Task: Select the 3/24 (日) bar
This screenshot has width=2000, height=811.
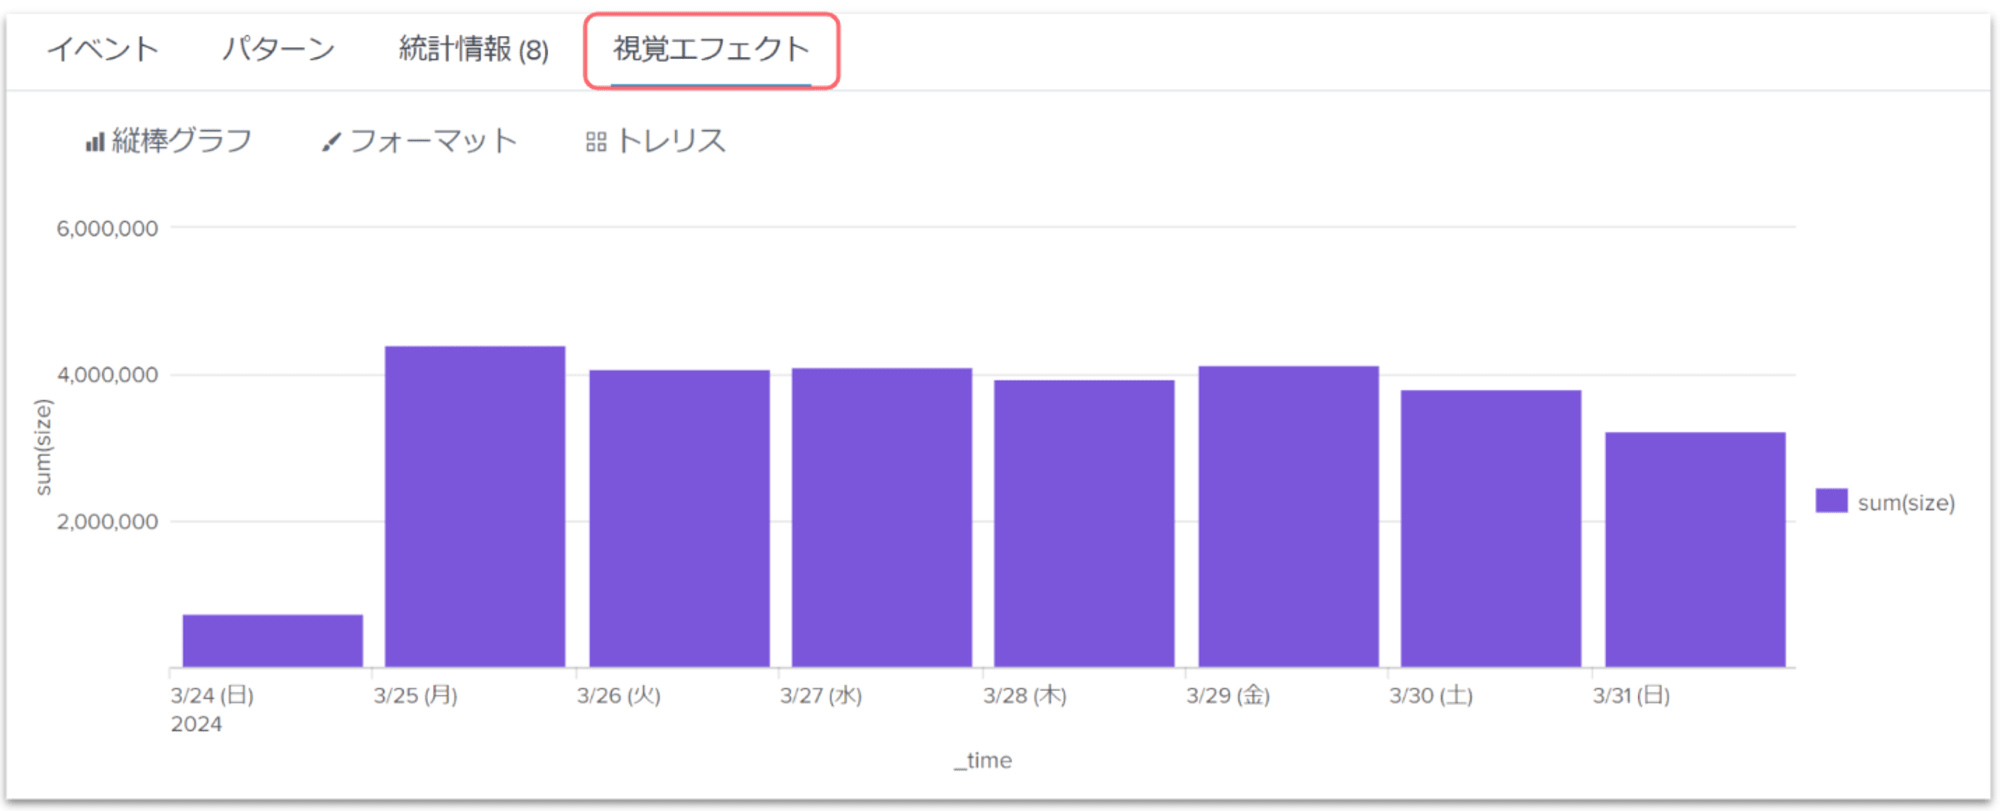Action: point(272,641)
